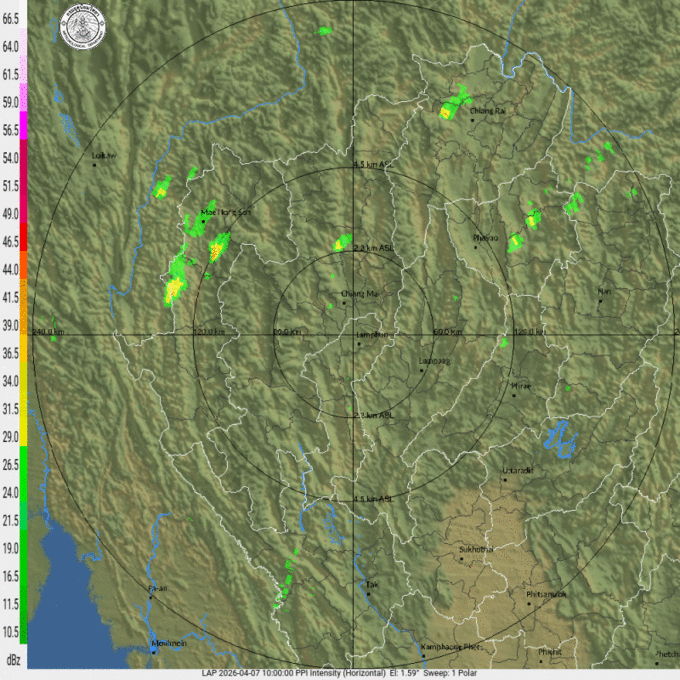Click the Chiang Mai city marker

345,303
